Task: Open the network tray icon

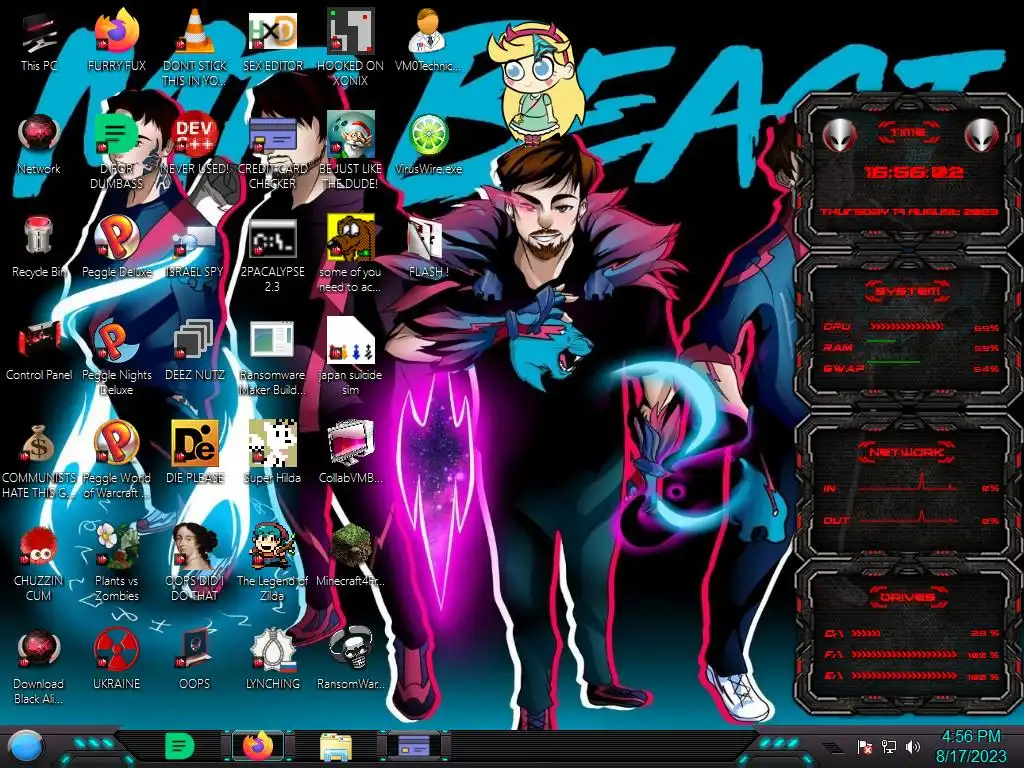Action: tap(889, 747)
